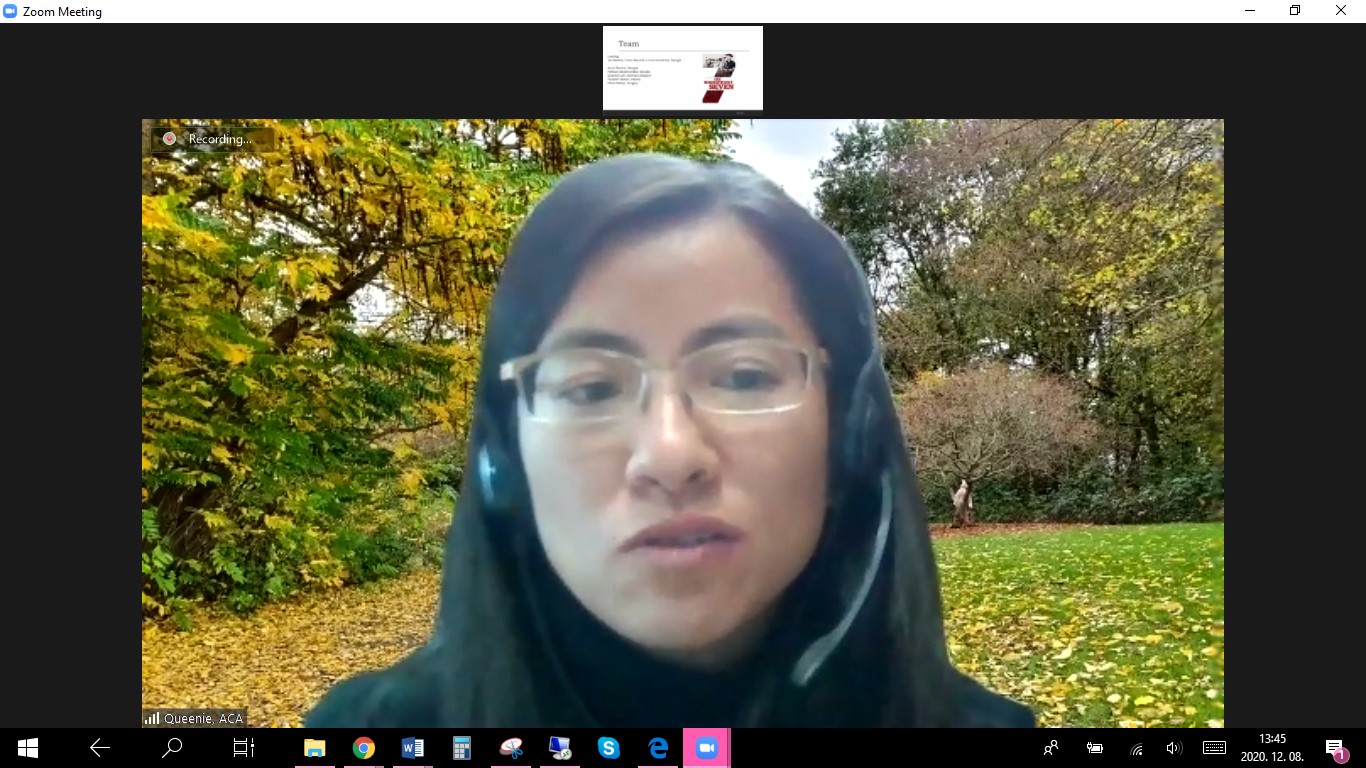Open the People icon in system tray
This screenshot has height=768, width=1366.
tap(1051, 748)
